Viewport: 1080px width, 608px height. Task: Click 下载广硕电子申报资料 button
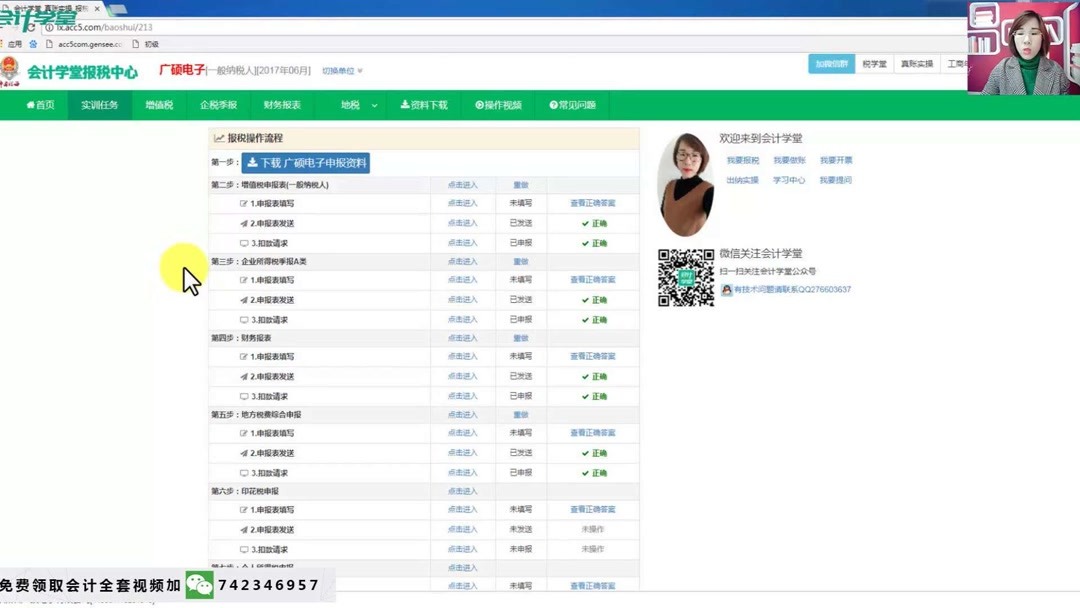(306, 162)
